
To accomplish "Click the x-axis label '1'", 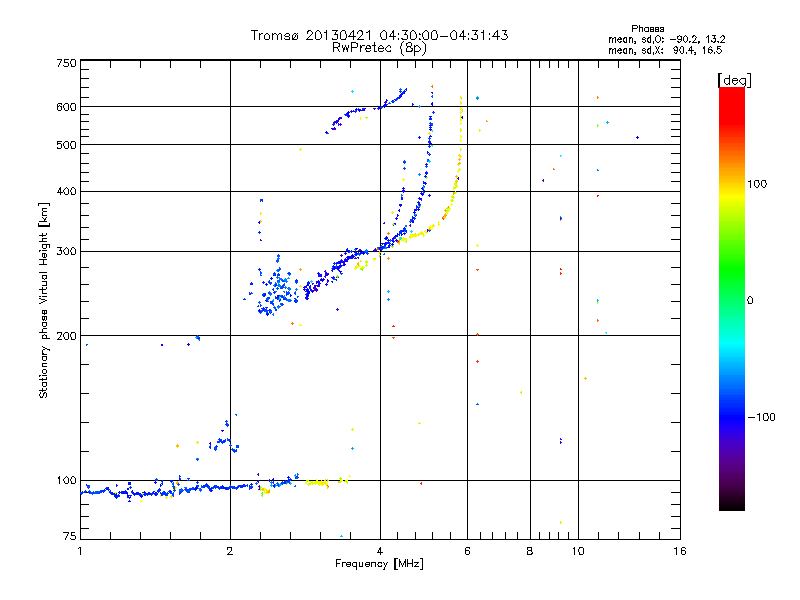I will coord(80,551).
